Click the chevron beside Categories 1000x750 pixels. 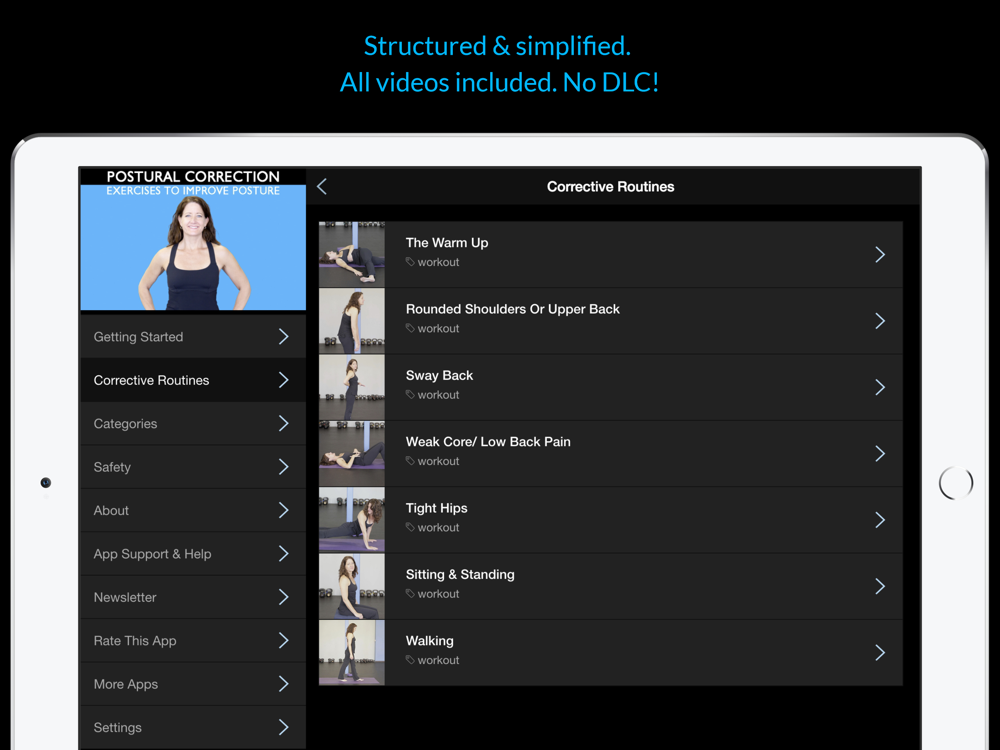(x=284, y=423)
